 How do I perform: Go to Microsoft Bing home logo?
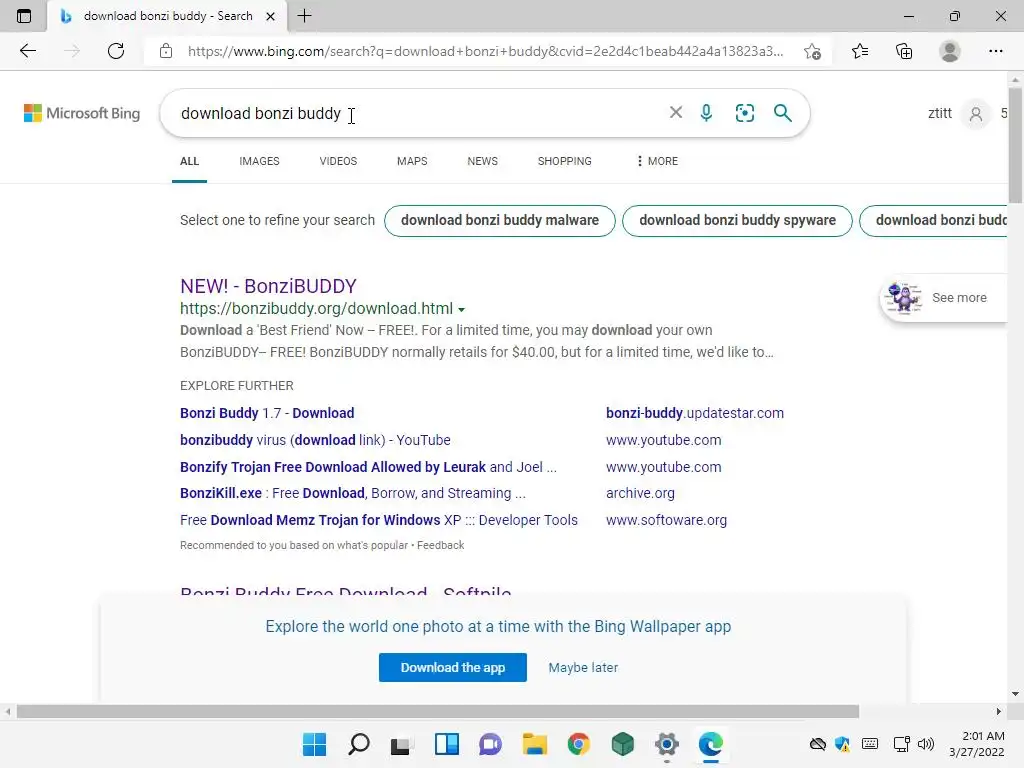pyautogui.click(x=82, y=113)
